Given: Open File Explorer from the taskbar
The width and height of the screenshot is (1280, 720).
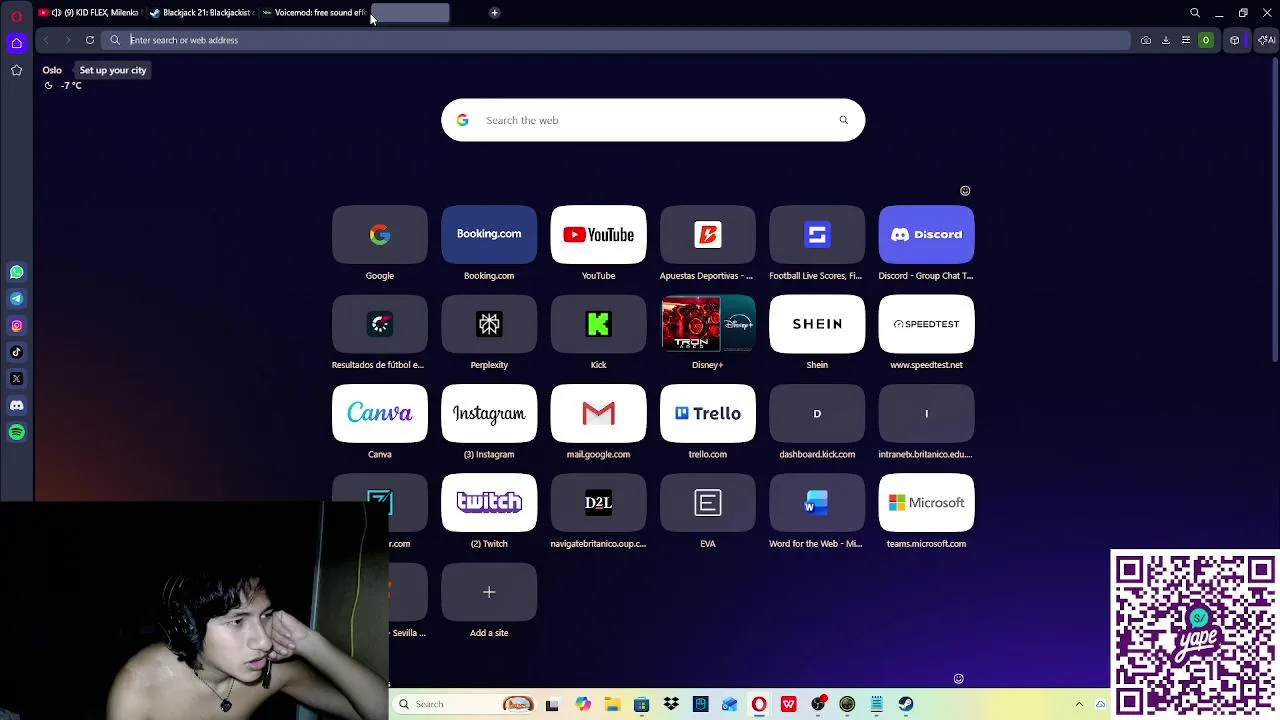Looking at the screenshot, I should click(x=612, y=704).
